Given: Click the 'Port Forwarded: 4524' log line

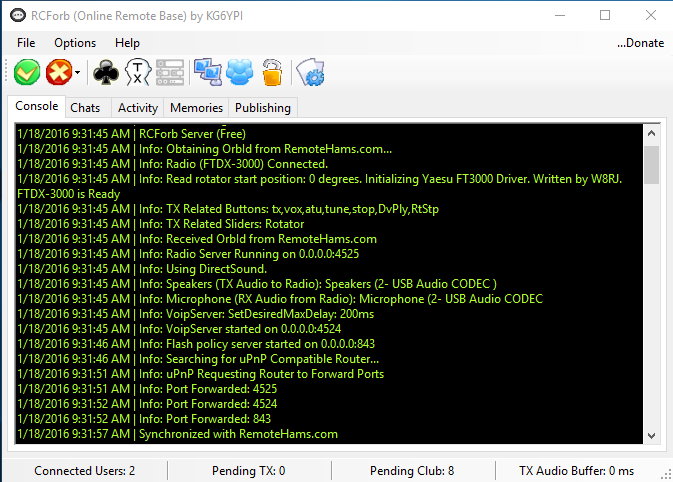Looking at the screenshot, I should (x=147, y=404).
